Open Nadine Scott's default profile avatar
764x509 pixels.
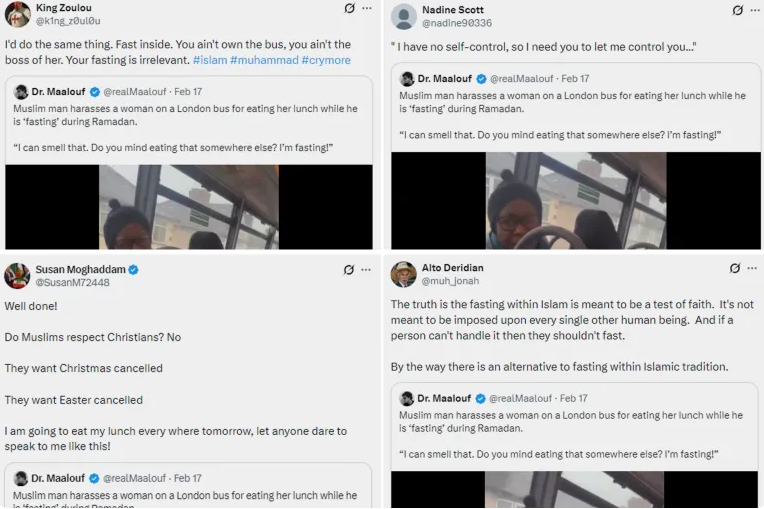[403, 16]
